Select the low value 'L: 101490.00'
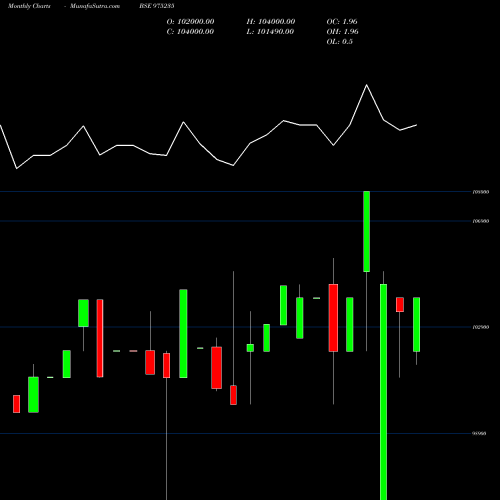The height and width of the screenshot is (500, 500). (270, 32)
